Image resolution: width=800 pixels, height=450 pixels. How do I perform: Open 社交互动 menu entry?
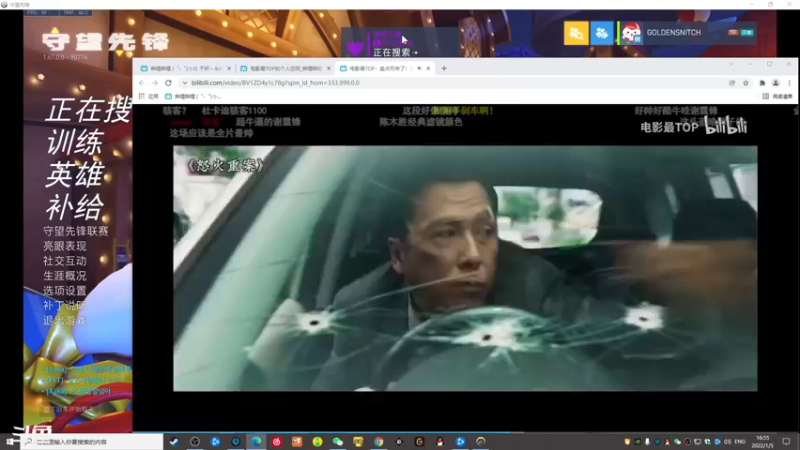65,261
